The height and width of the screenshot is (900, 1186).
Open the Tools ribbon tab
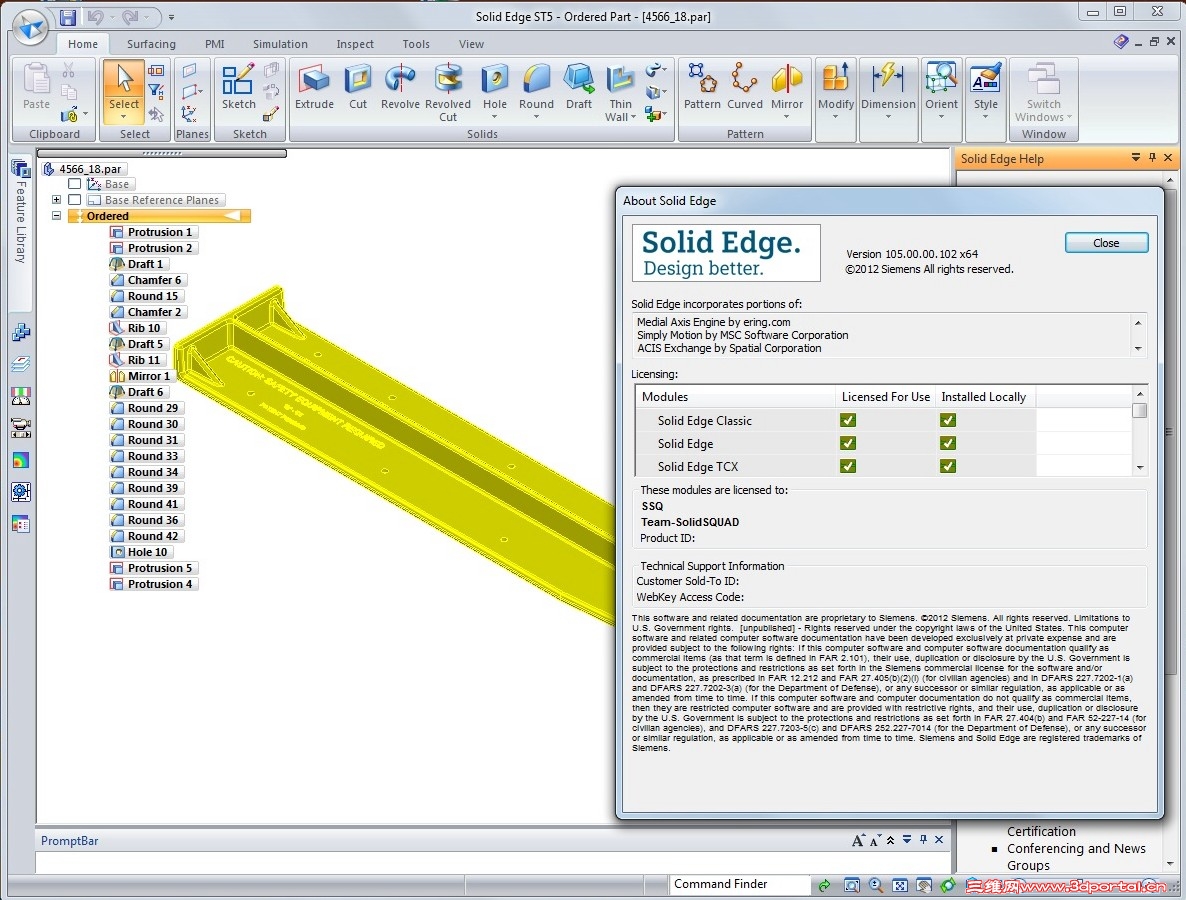pos(416,44)
